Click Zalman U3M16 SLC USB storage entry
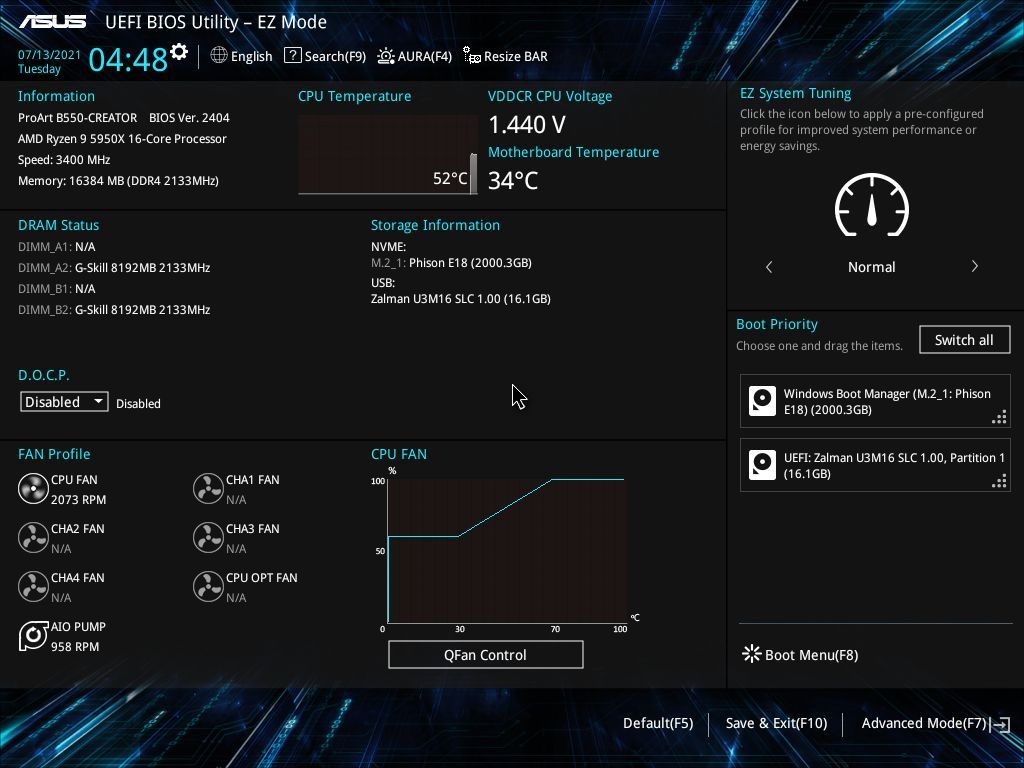Image resolution: width=1024 pixels, height=768 pixels. click(460, 298)
